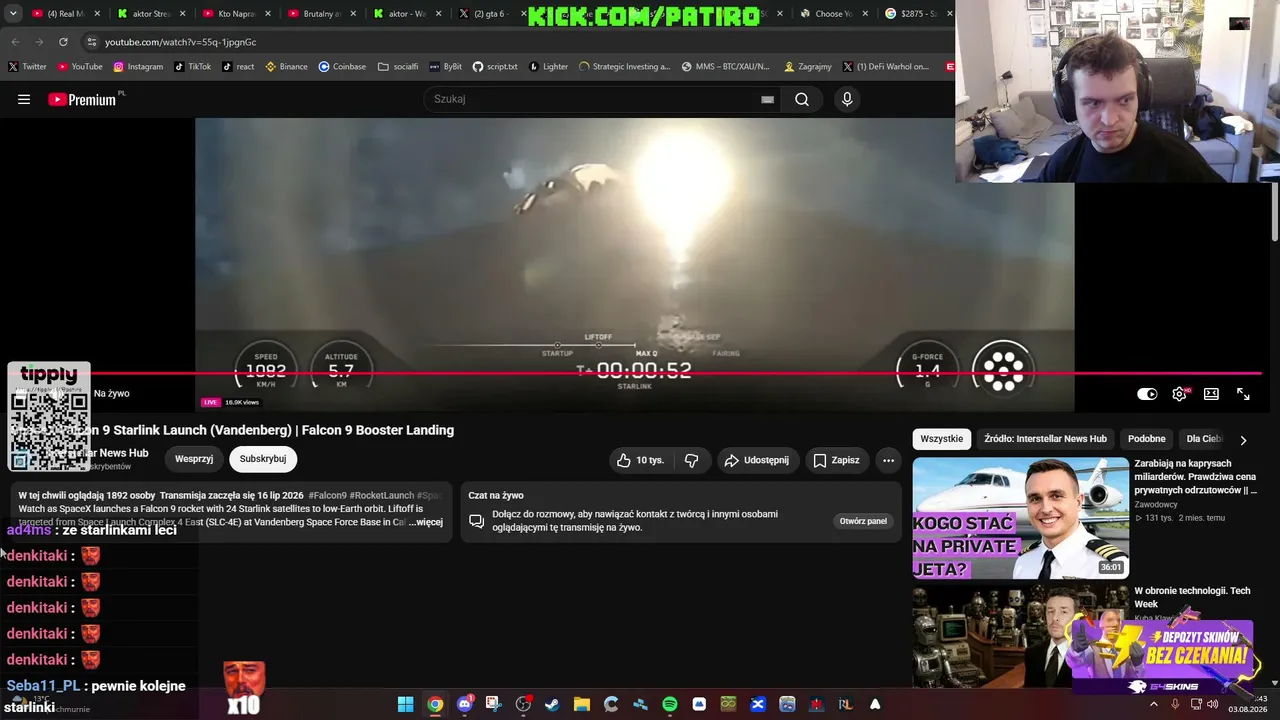Click the Chrome address bar URL
This screenshot has height=720, width=1280.
coord(181,42)
